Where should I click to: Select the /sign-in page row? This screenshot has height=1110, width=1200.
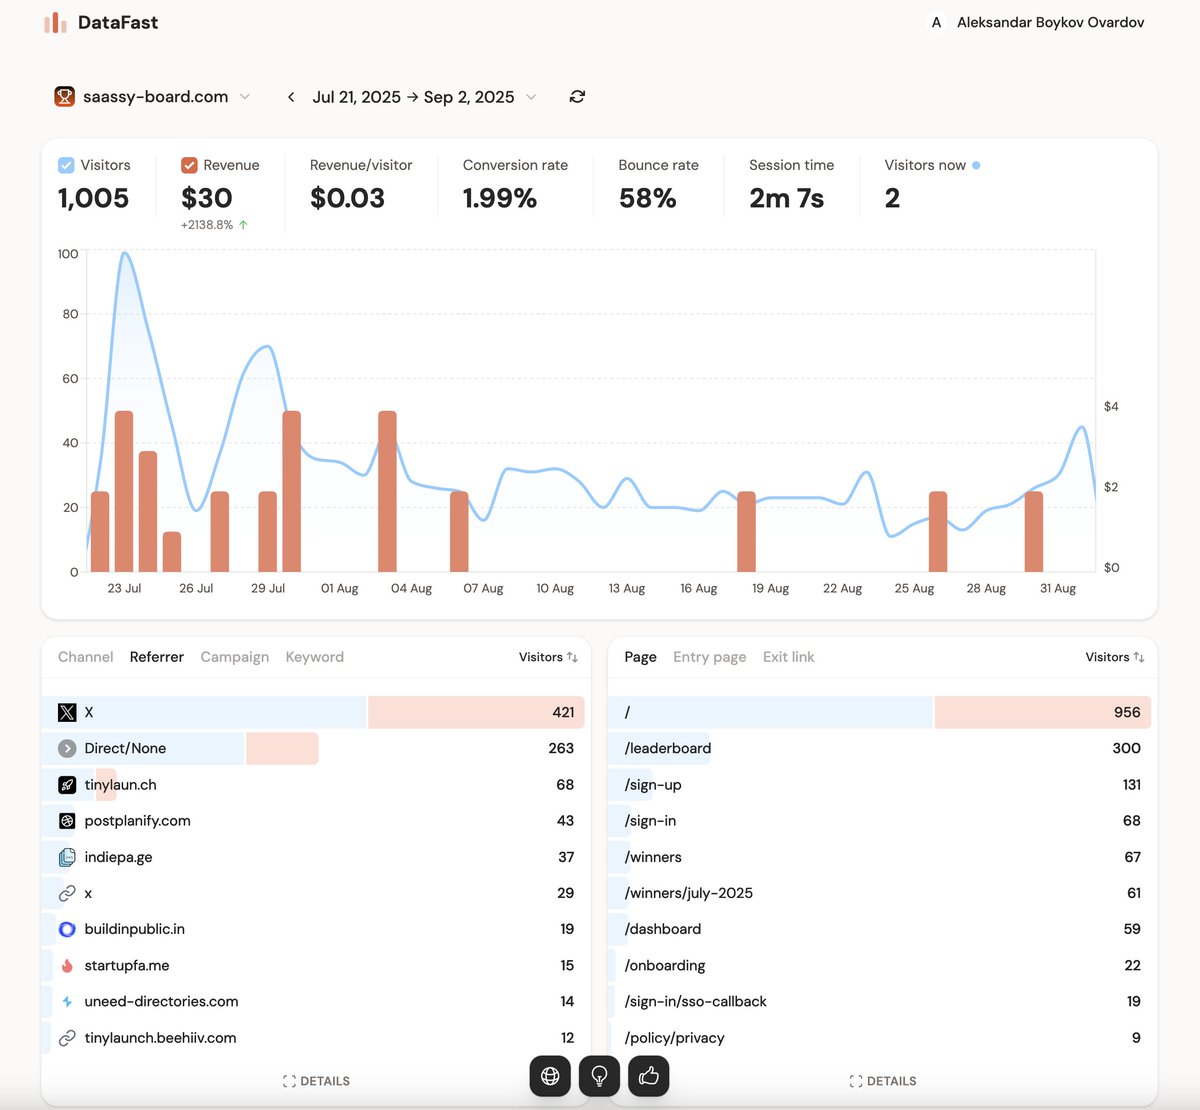click(x=880, y=821)
